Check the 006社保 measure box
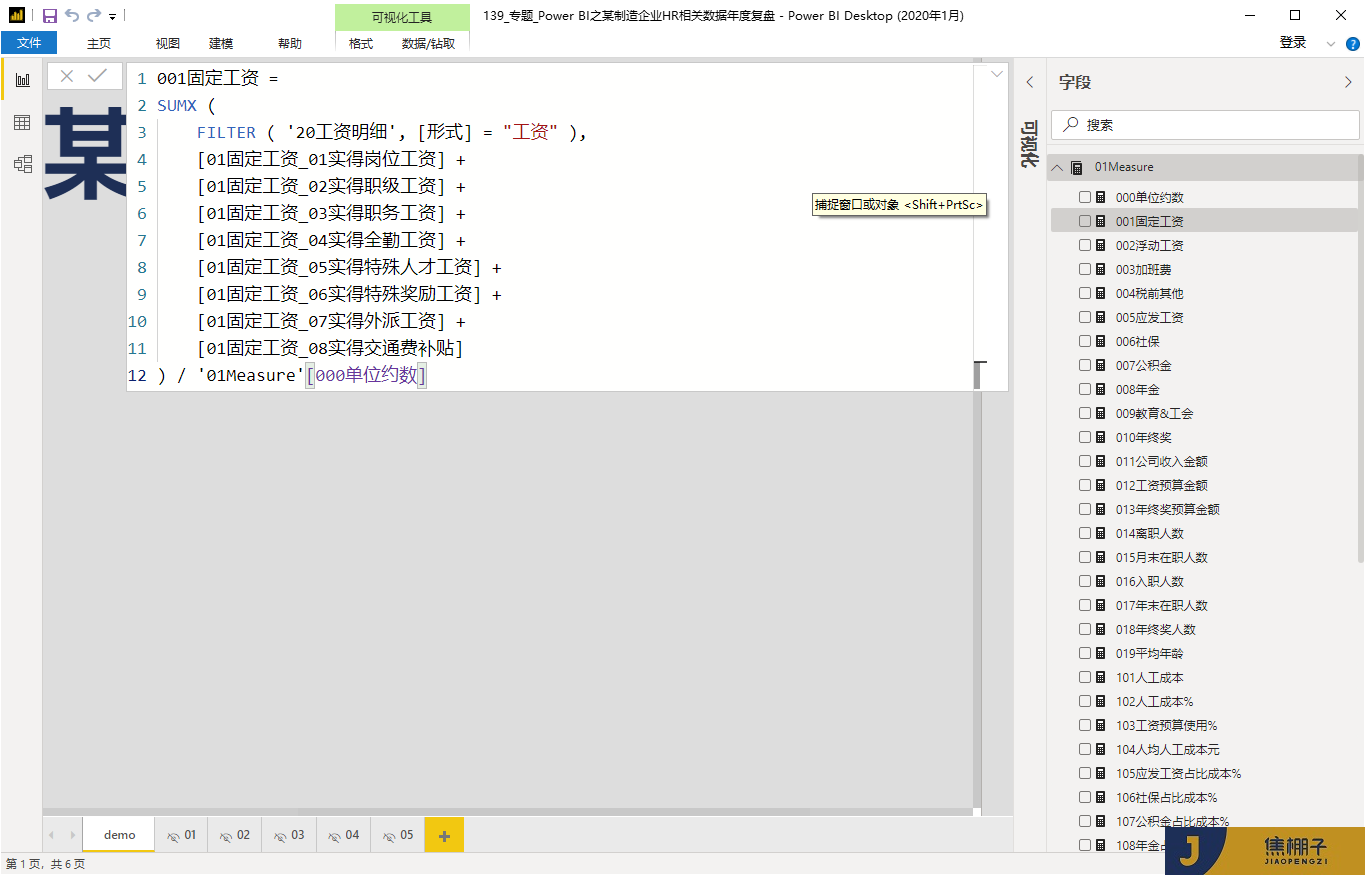Image resolution: width=1365 pixels, height=875 pixels. (1085, 341)
